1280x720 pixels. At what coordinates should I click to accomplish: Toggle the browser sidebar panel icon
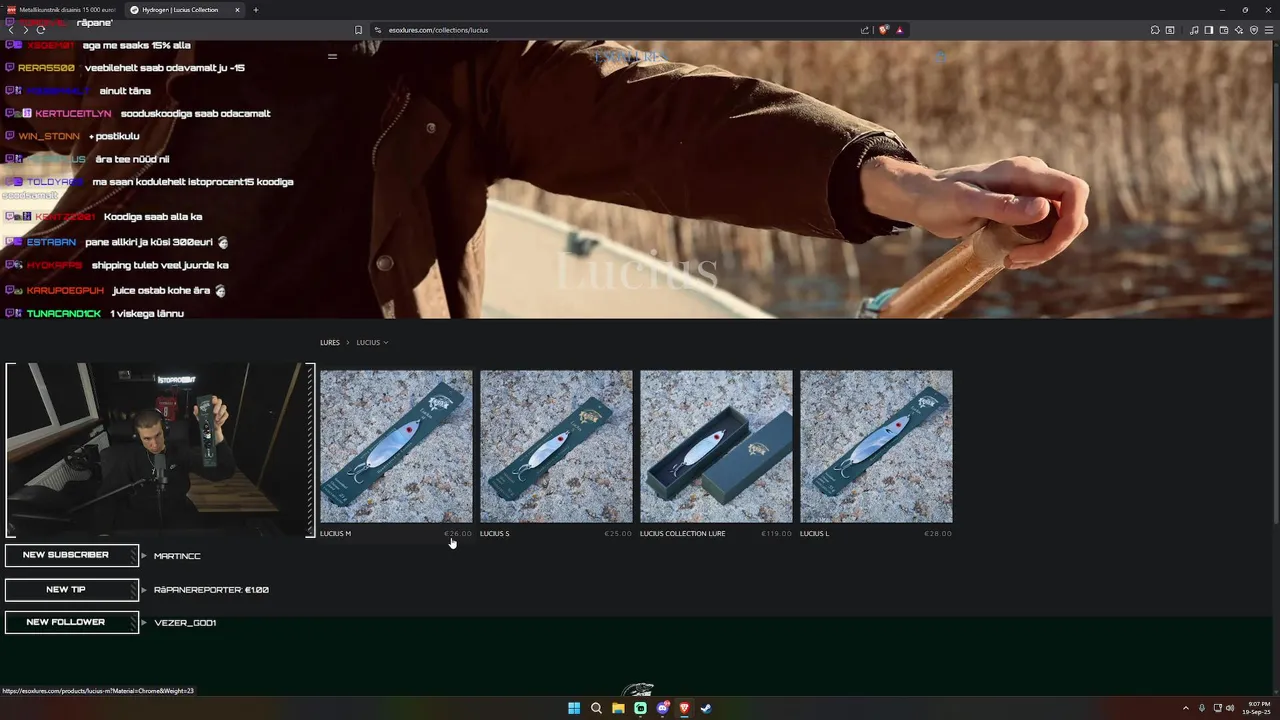click(1209, 30)
